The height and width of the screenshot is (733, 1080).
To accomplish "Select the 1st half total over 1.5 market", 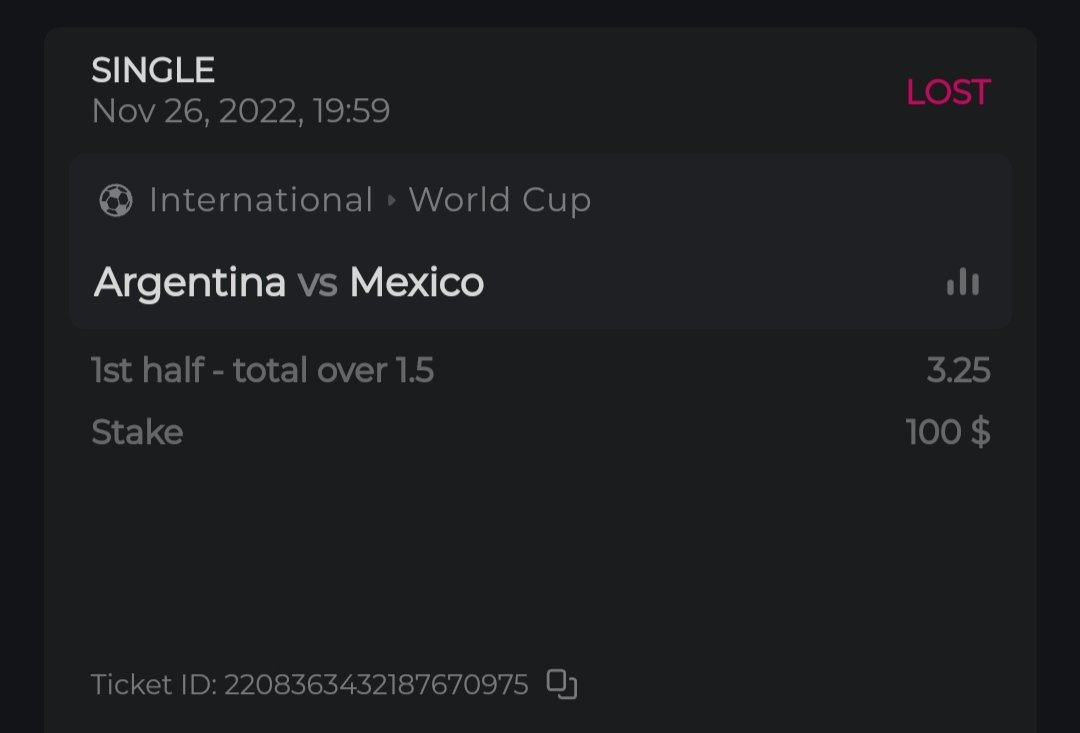I will point(262,371).
